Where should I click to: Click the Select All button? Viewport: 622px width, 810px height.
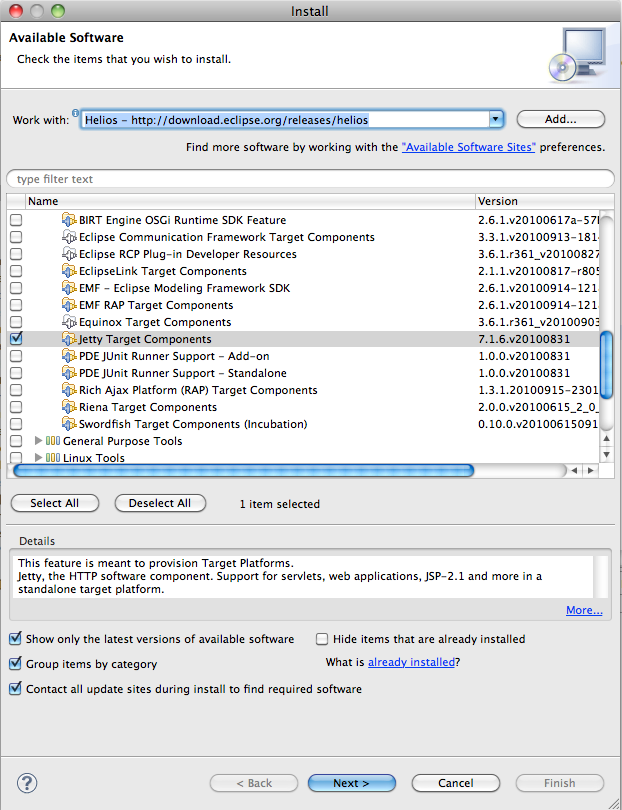[54, 503]
